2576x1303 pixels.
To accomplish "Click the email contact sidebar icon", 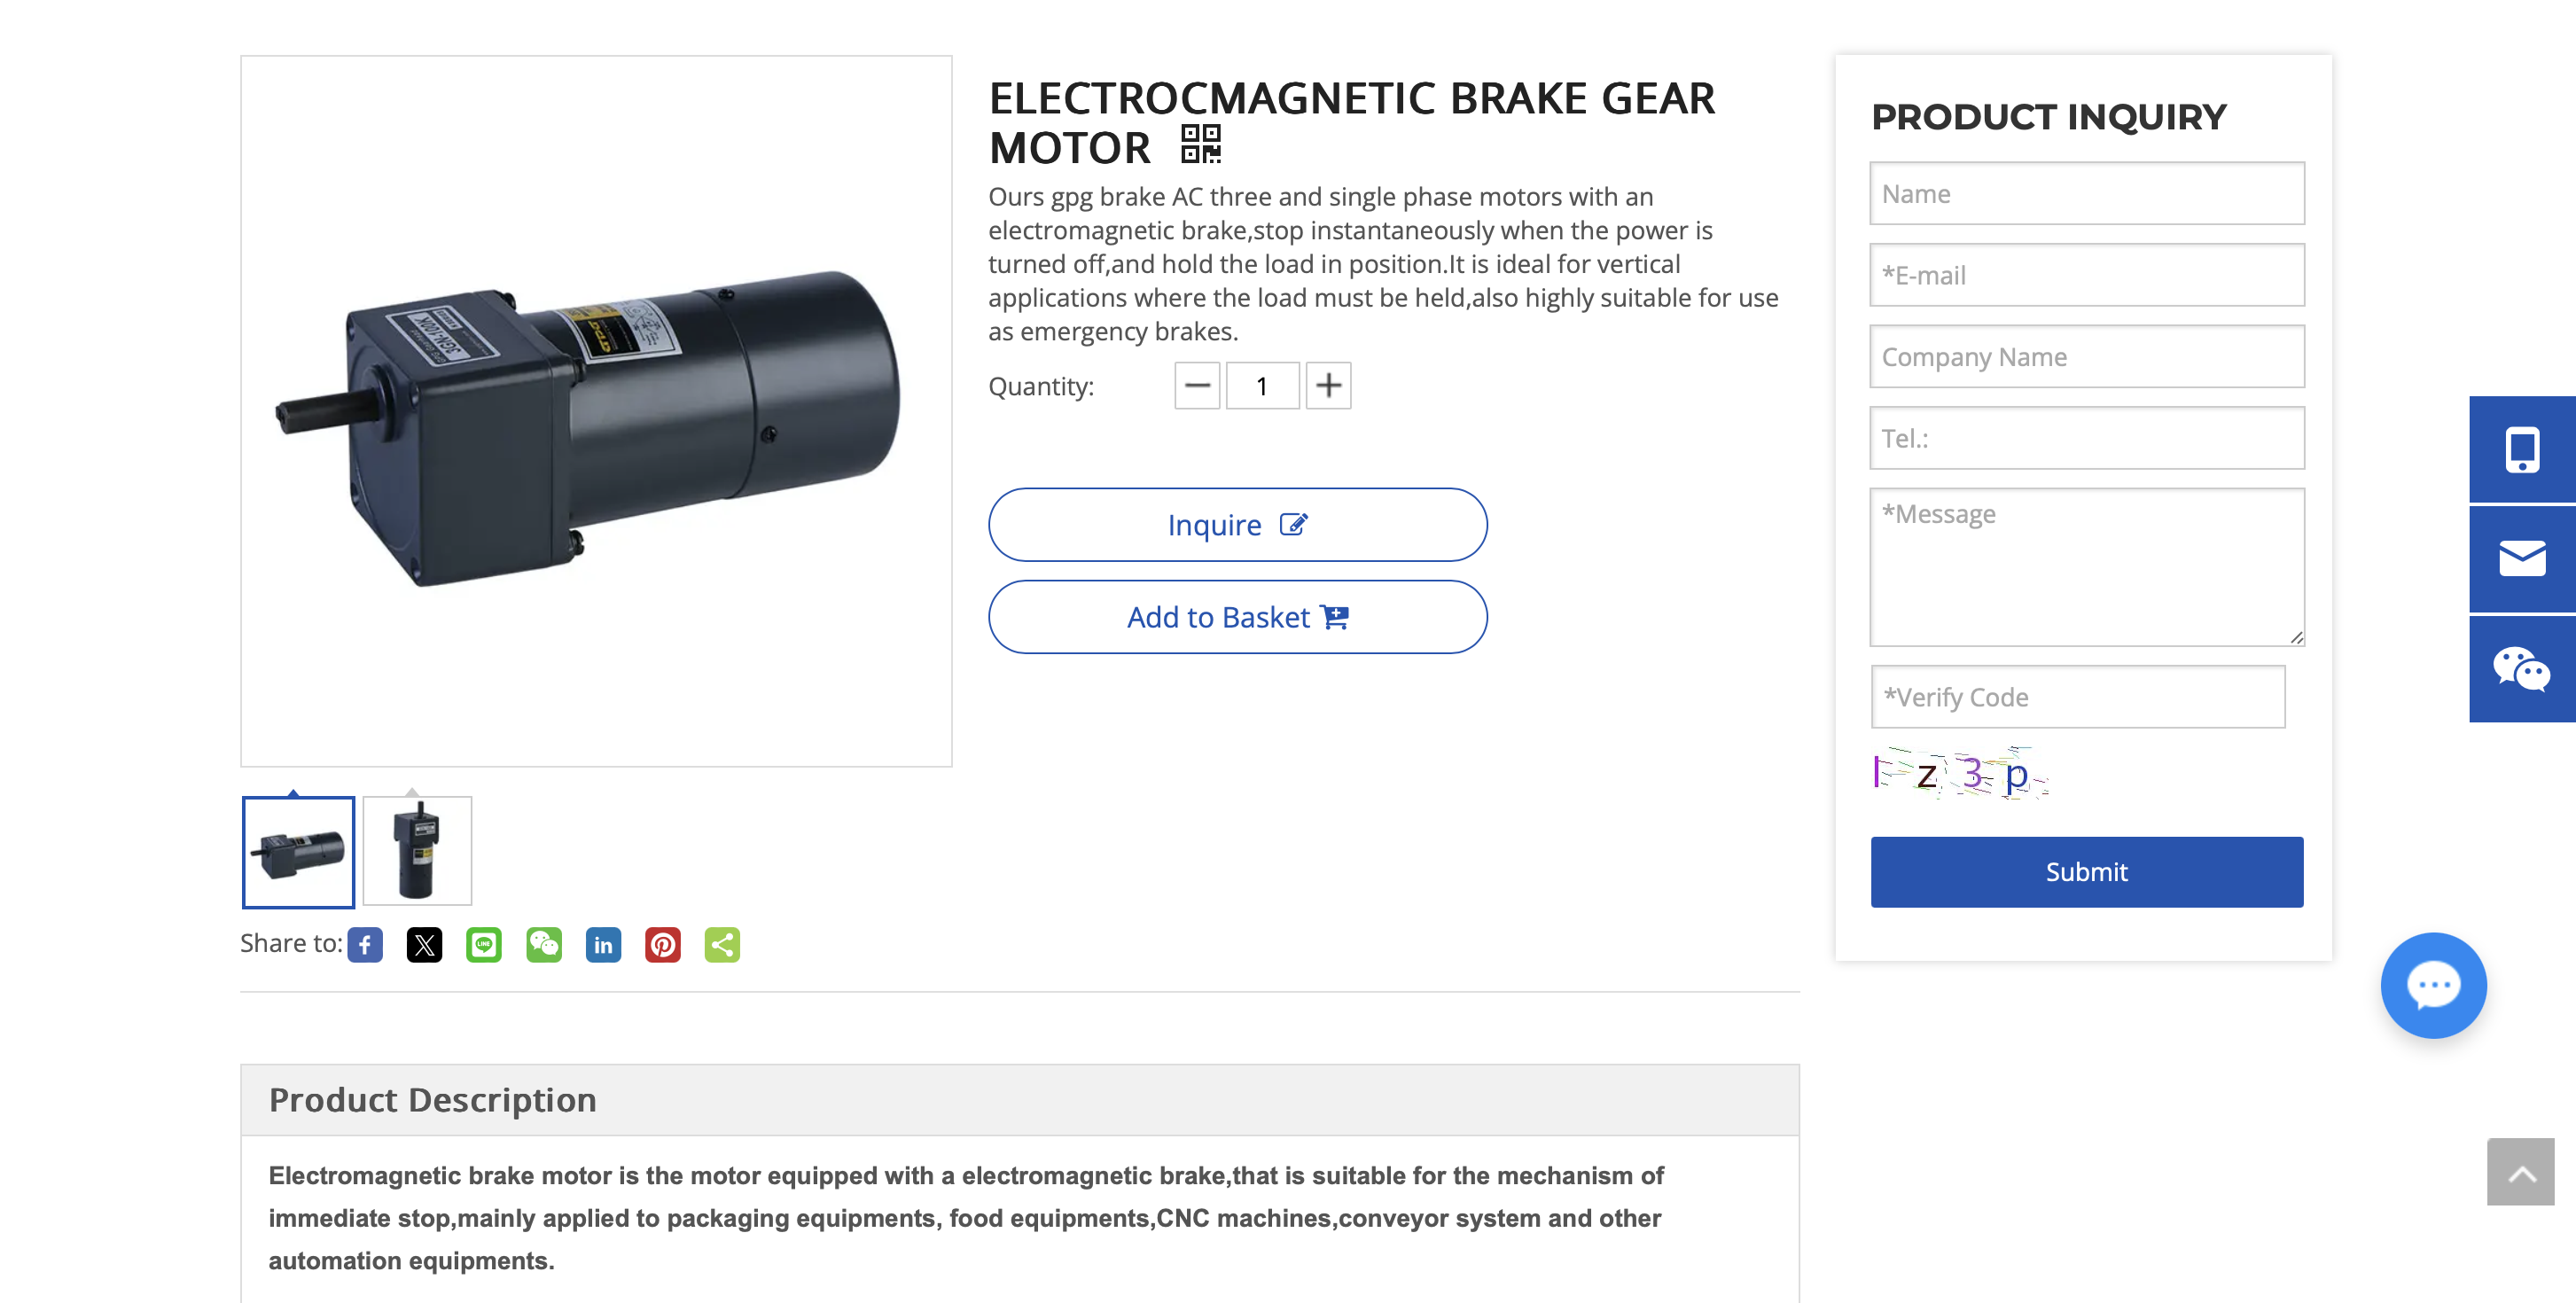I will coord(2521,559).
